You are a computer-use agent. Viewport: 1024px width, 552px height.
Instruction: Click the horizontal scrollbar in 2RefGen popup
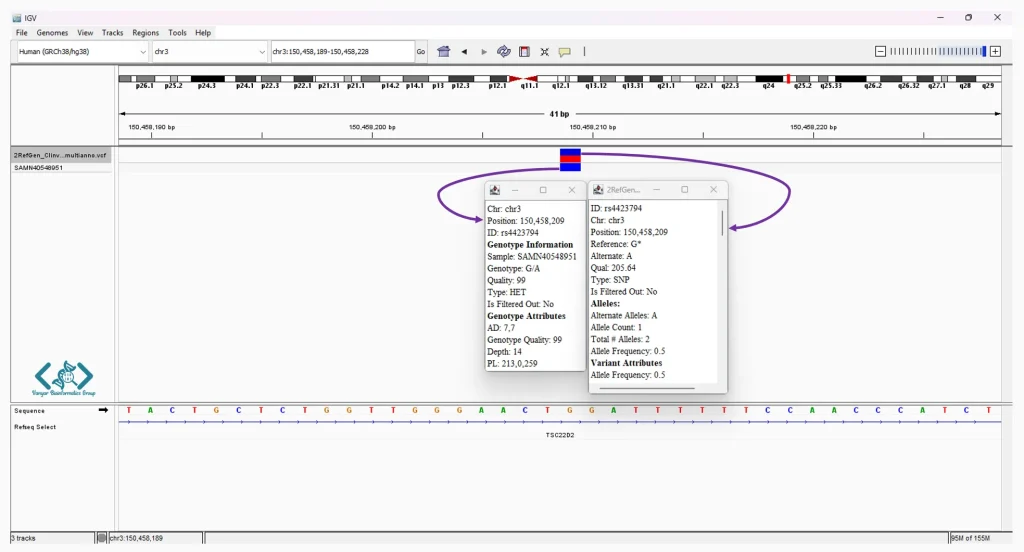tap(647, 388)
